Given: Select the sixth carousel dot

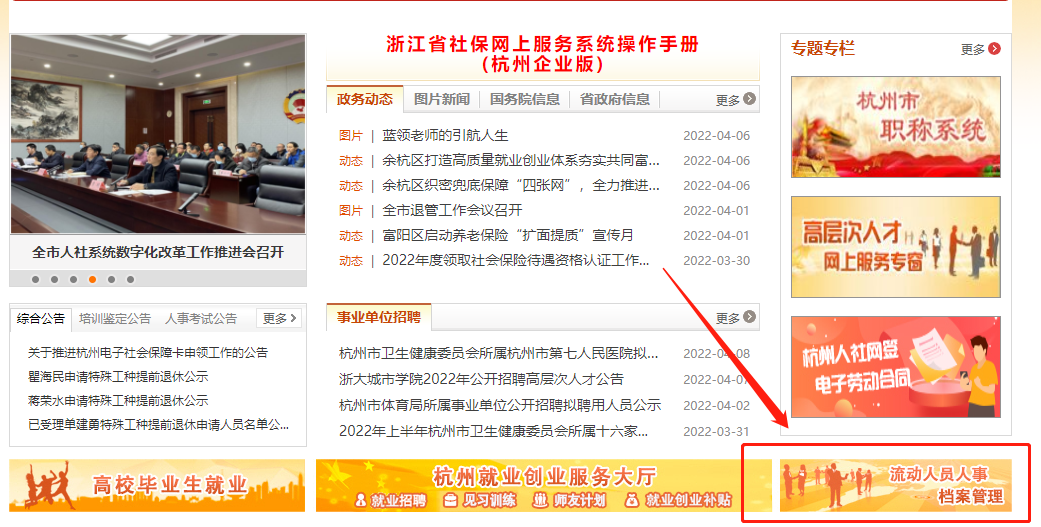Looking at the screenshot, I should pos(131,279).
